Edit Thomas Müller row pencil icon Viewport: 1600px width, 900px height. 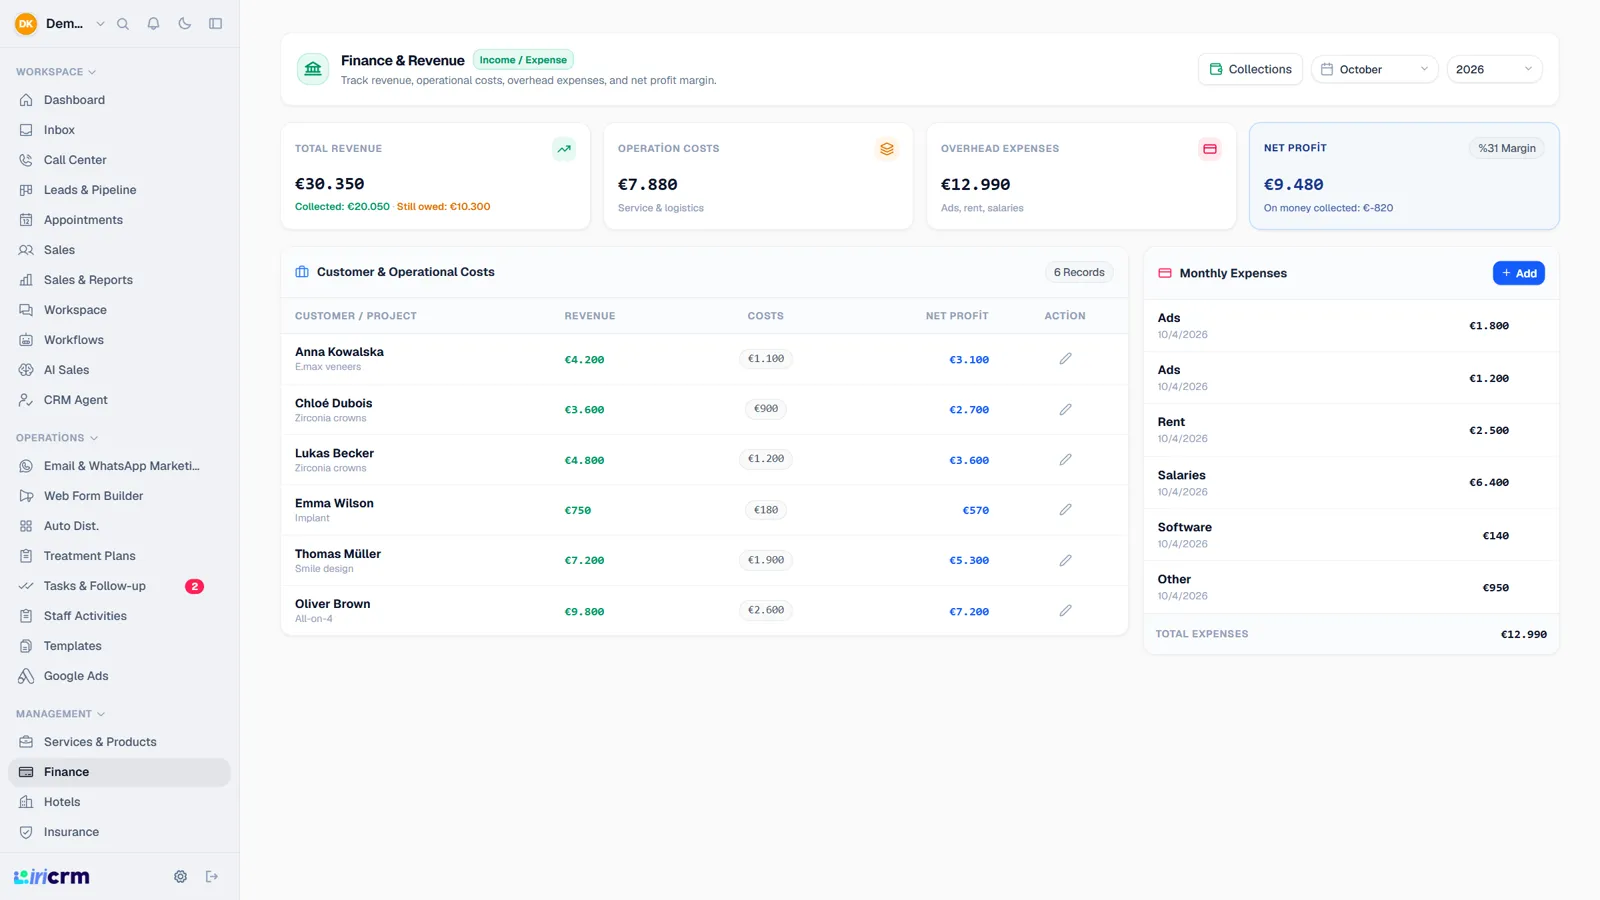click(x=1065, y=561)
